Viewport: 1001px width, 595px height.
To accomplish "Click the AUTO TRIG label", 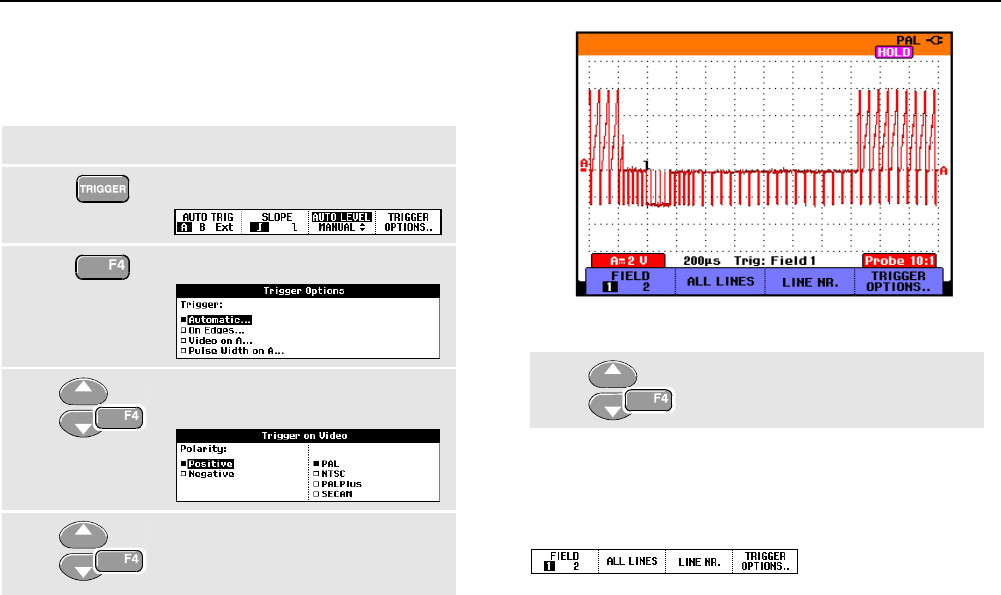I will pyautogui.click(x=208, y=217).
